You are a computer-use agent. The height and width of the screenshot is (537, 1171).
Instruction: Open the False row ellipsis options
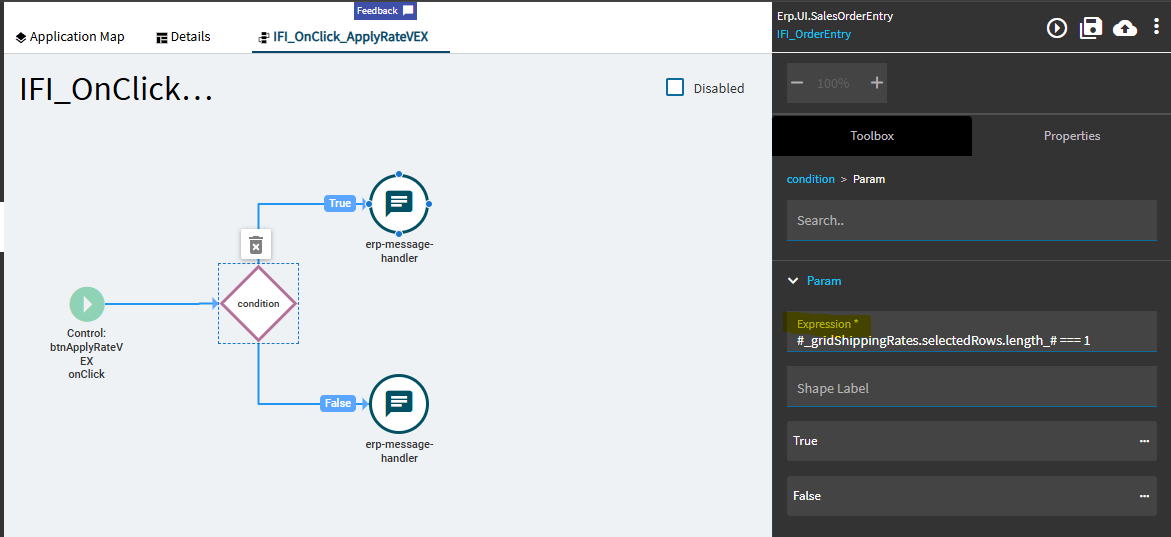point(1144,496)
